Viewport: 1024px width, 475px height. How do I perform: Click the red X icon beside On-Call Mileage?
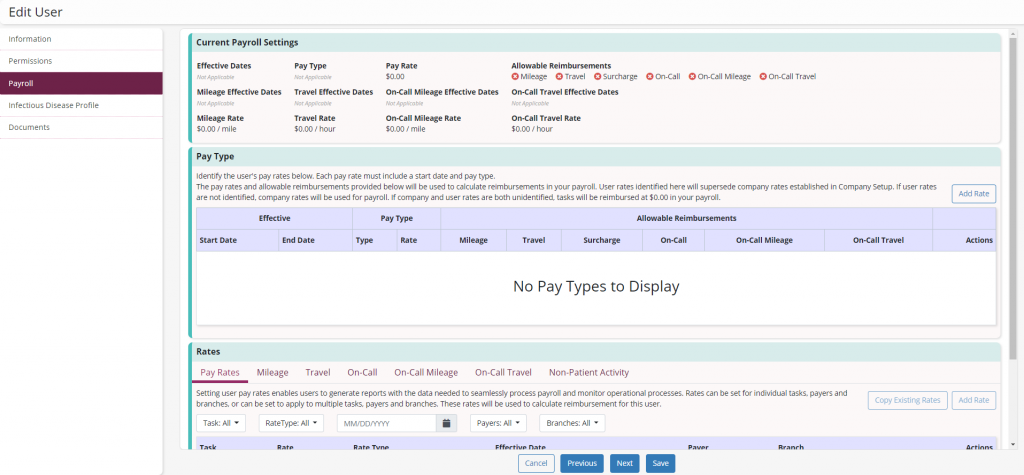pos(692,76)
